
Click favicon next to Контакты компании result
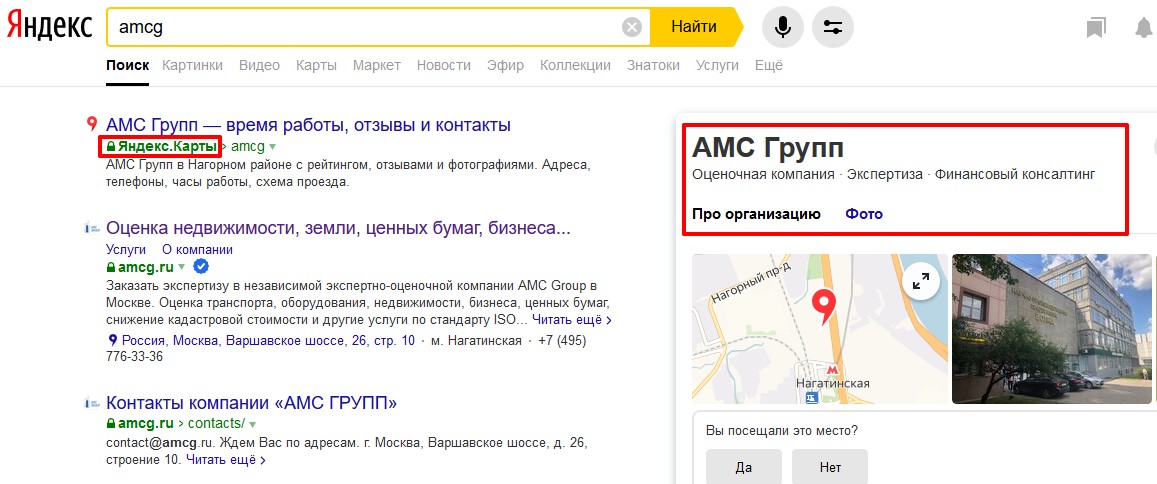(91, 403)
